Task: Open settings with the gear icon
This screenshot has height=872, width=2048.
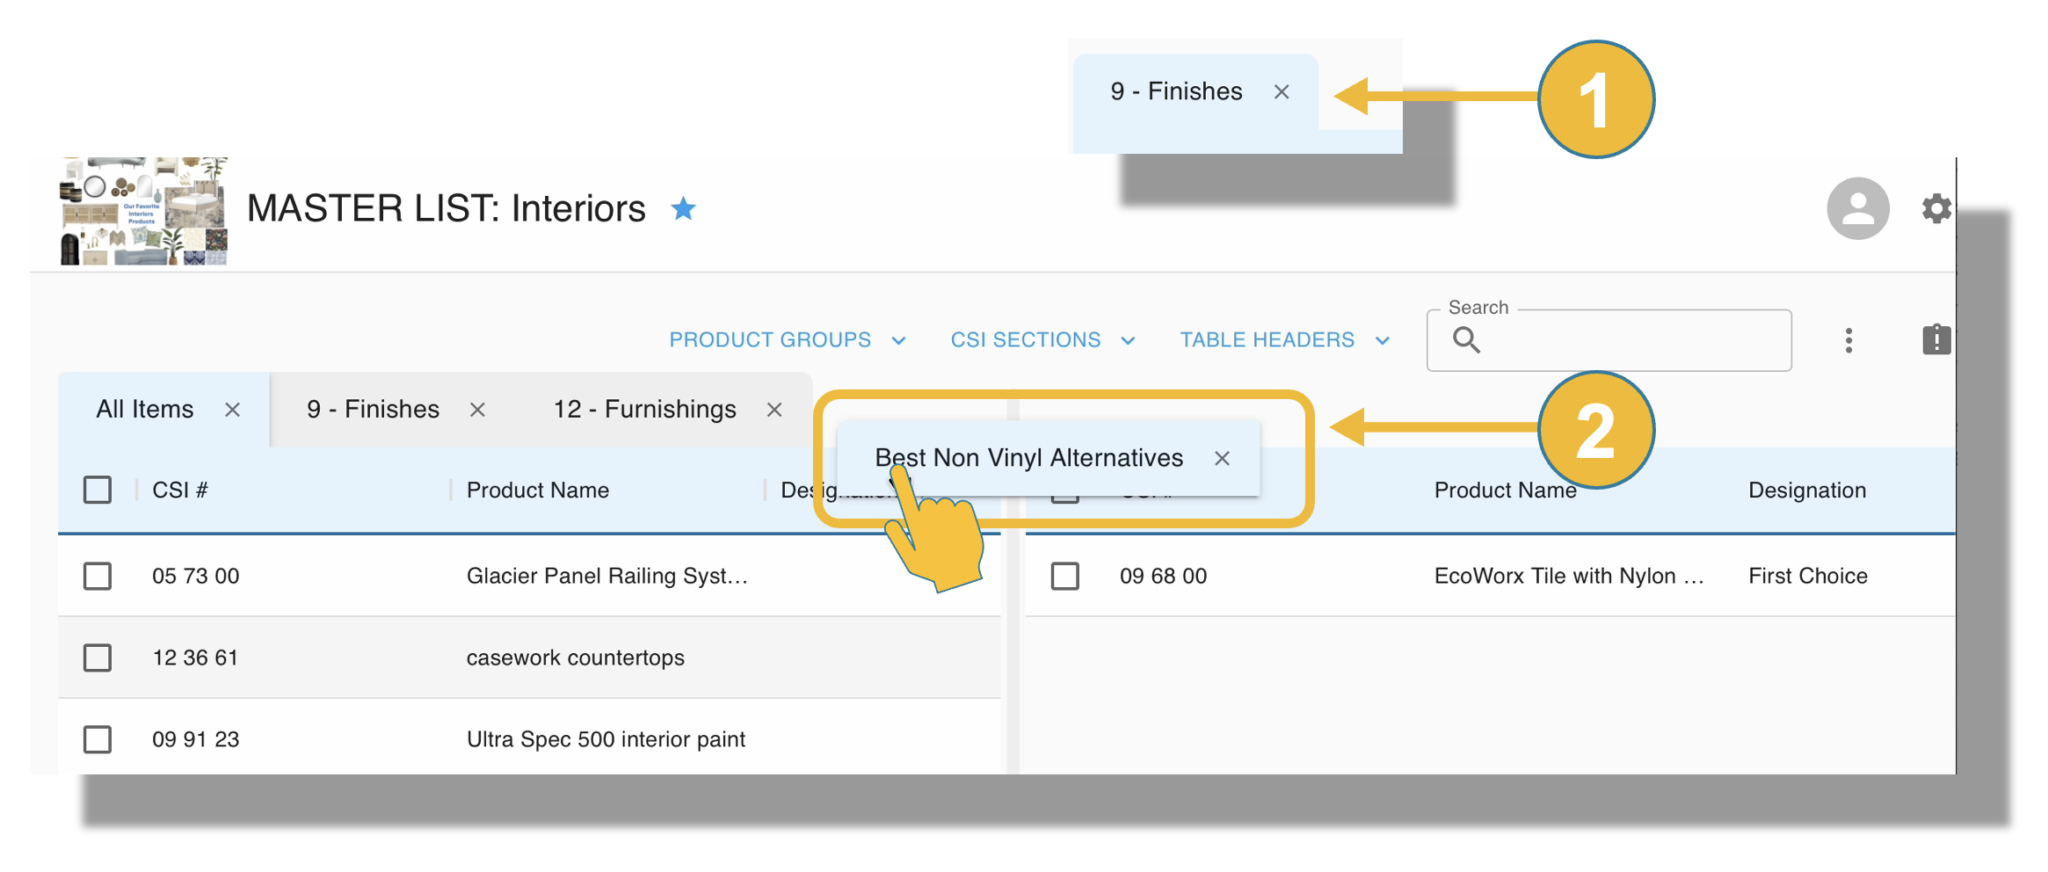Action: coord(1936,208)
